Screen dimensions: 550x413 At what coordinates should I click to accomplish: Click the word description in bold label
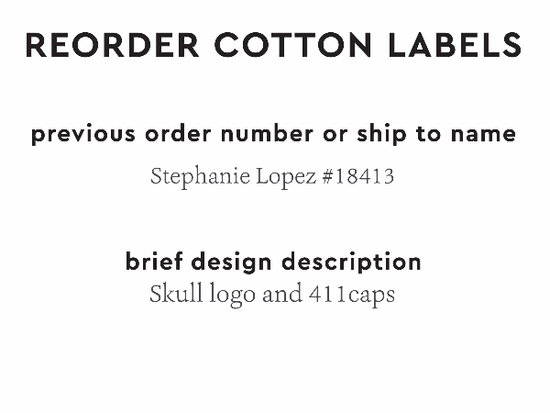[x=351, y=263]
